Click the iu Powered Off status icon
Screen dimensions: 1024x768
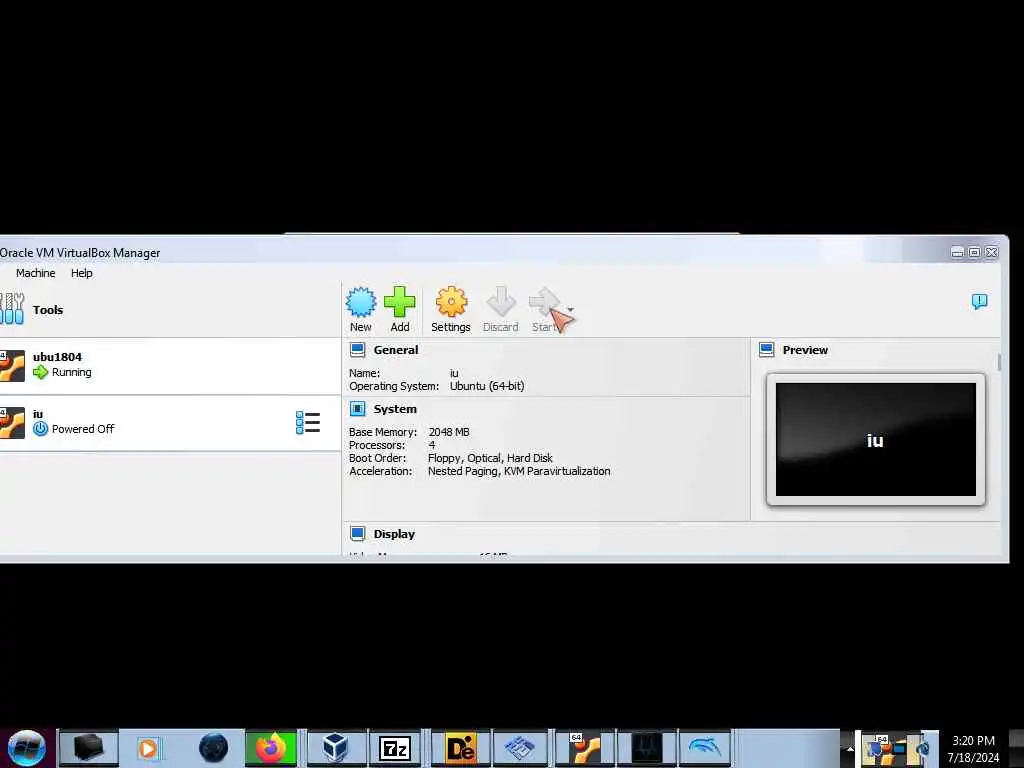(40, 428)
